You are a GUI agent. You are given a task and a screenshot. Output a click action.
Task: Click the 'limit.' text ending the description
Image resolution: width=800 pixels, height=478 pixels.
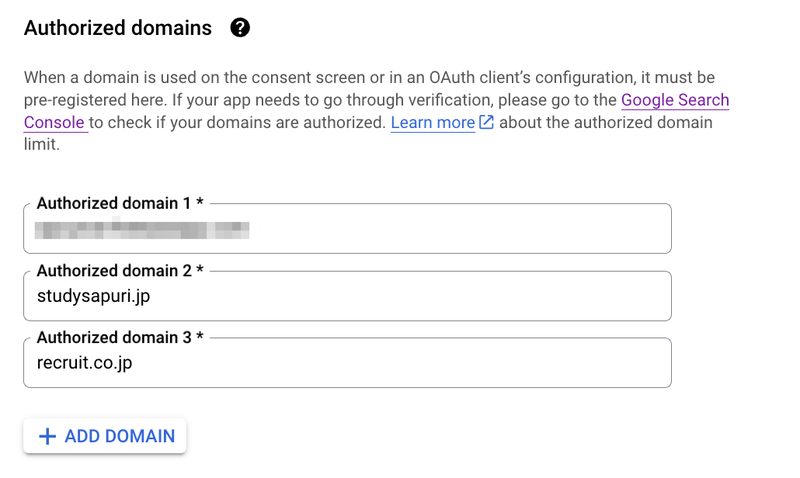click(x=42, y=144)
